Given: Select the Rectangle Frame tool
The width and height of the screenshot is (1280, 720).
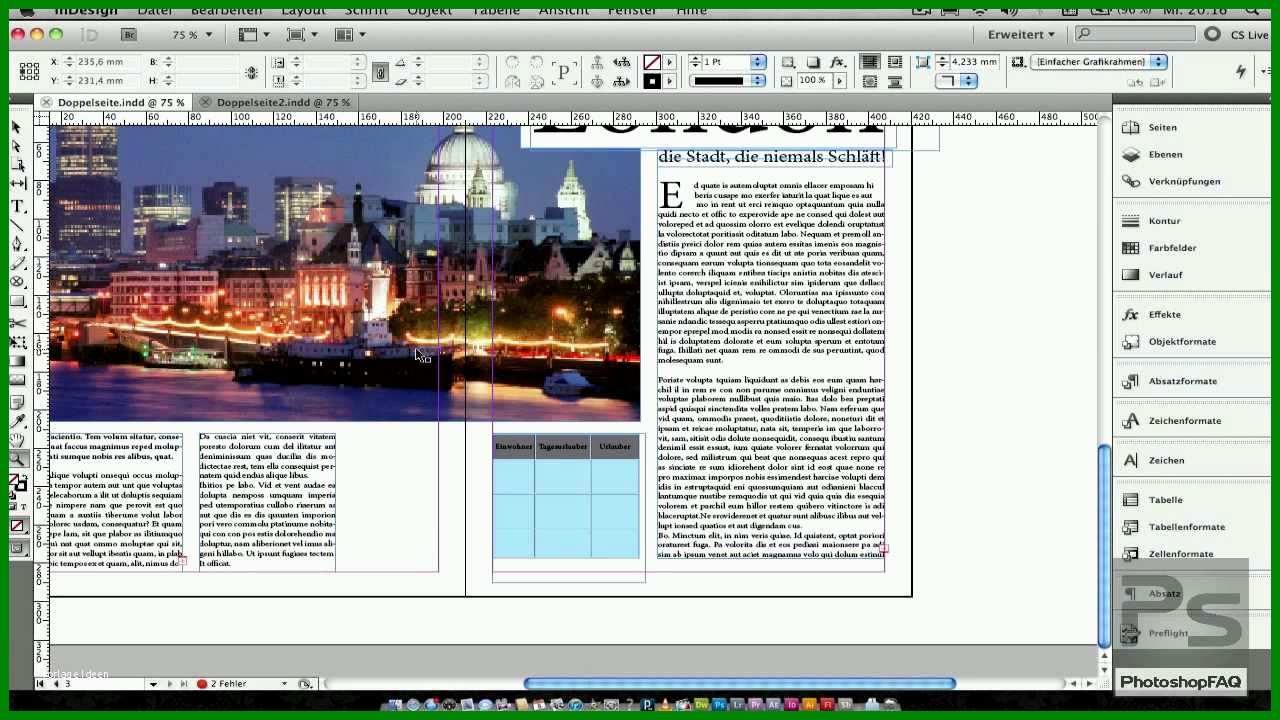Looking at the screenshot, I should 18,282.
